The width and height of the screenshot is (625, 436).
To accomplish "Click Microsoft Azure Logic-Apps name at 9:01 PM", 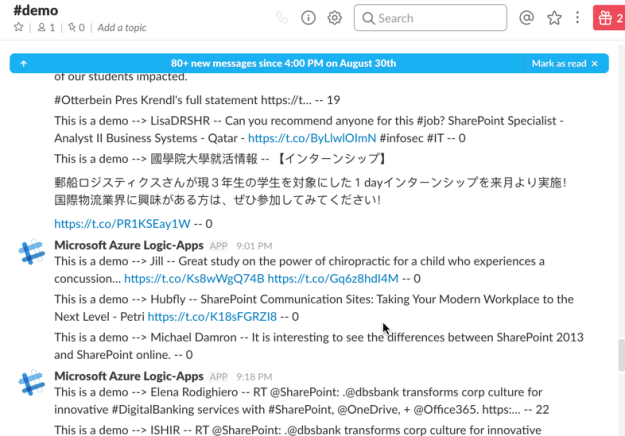I will pos(129,245).
